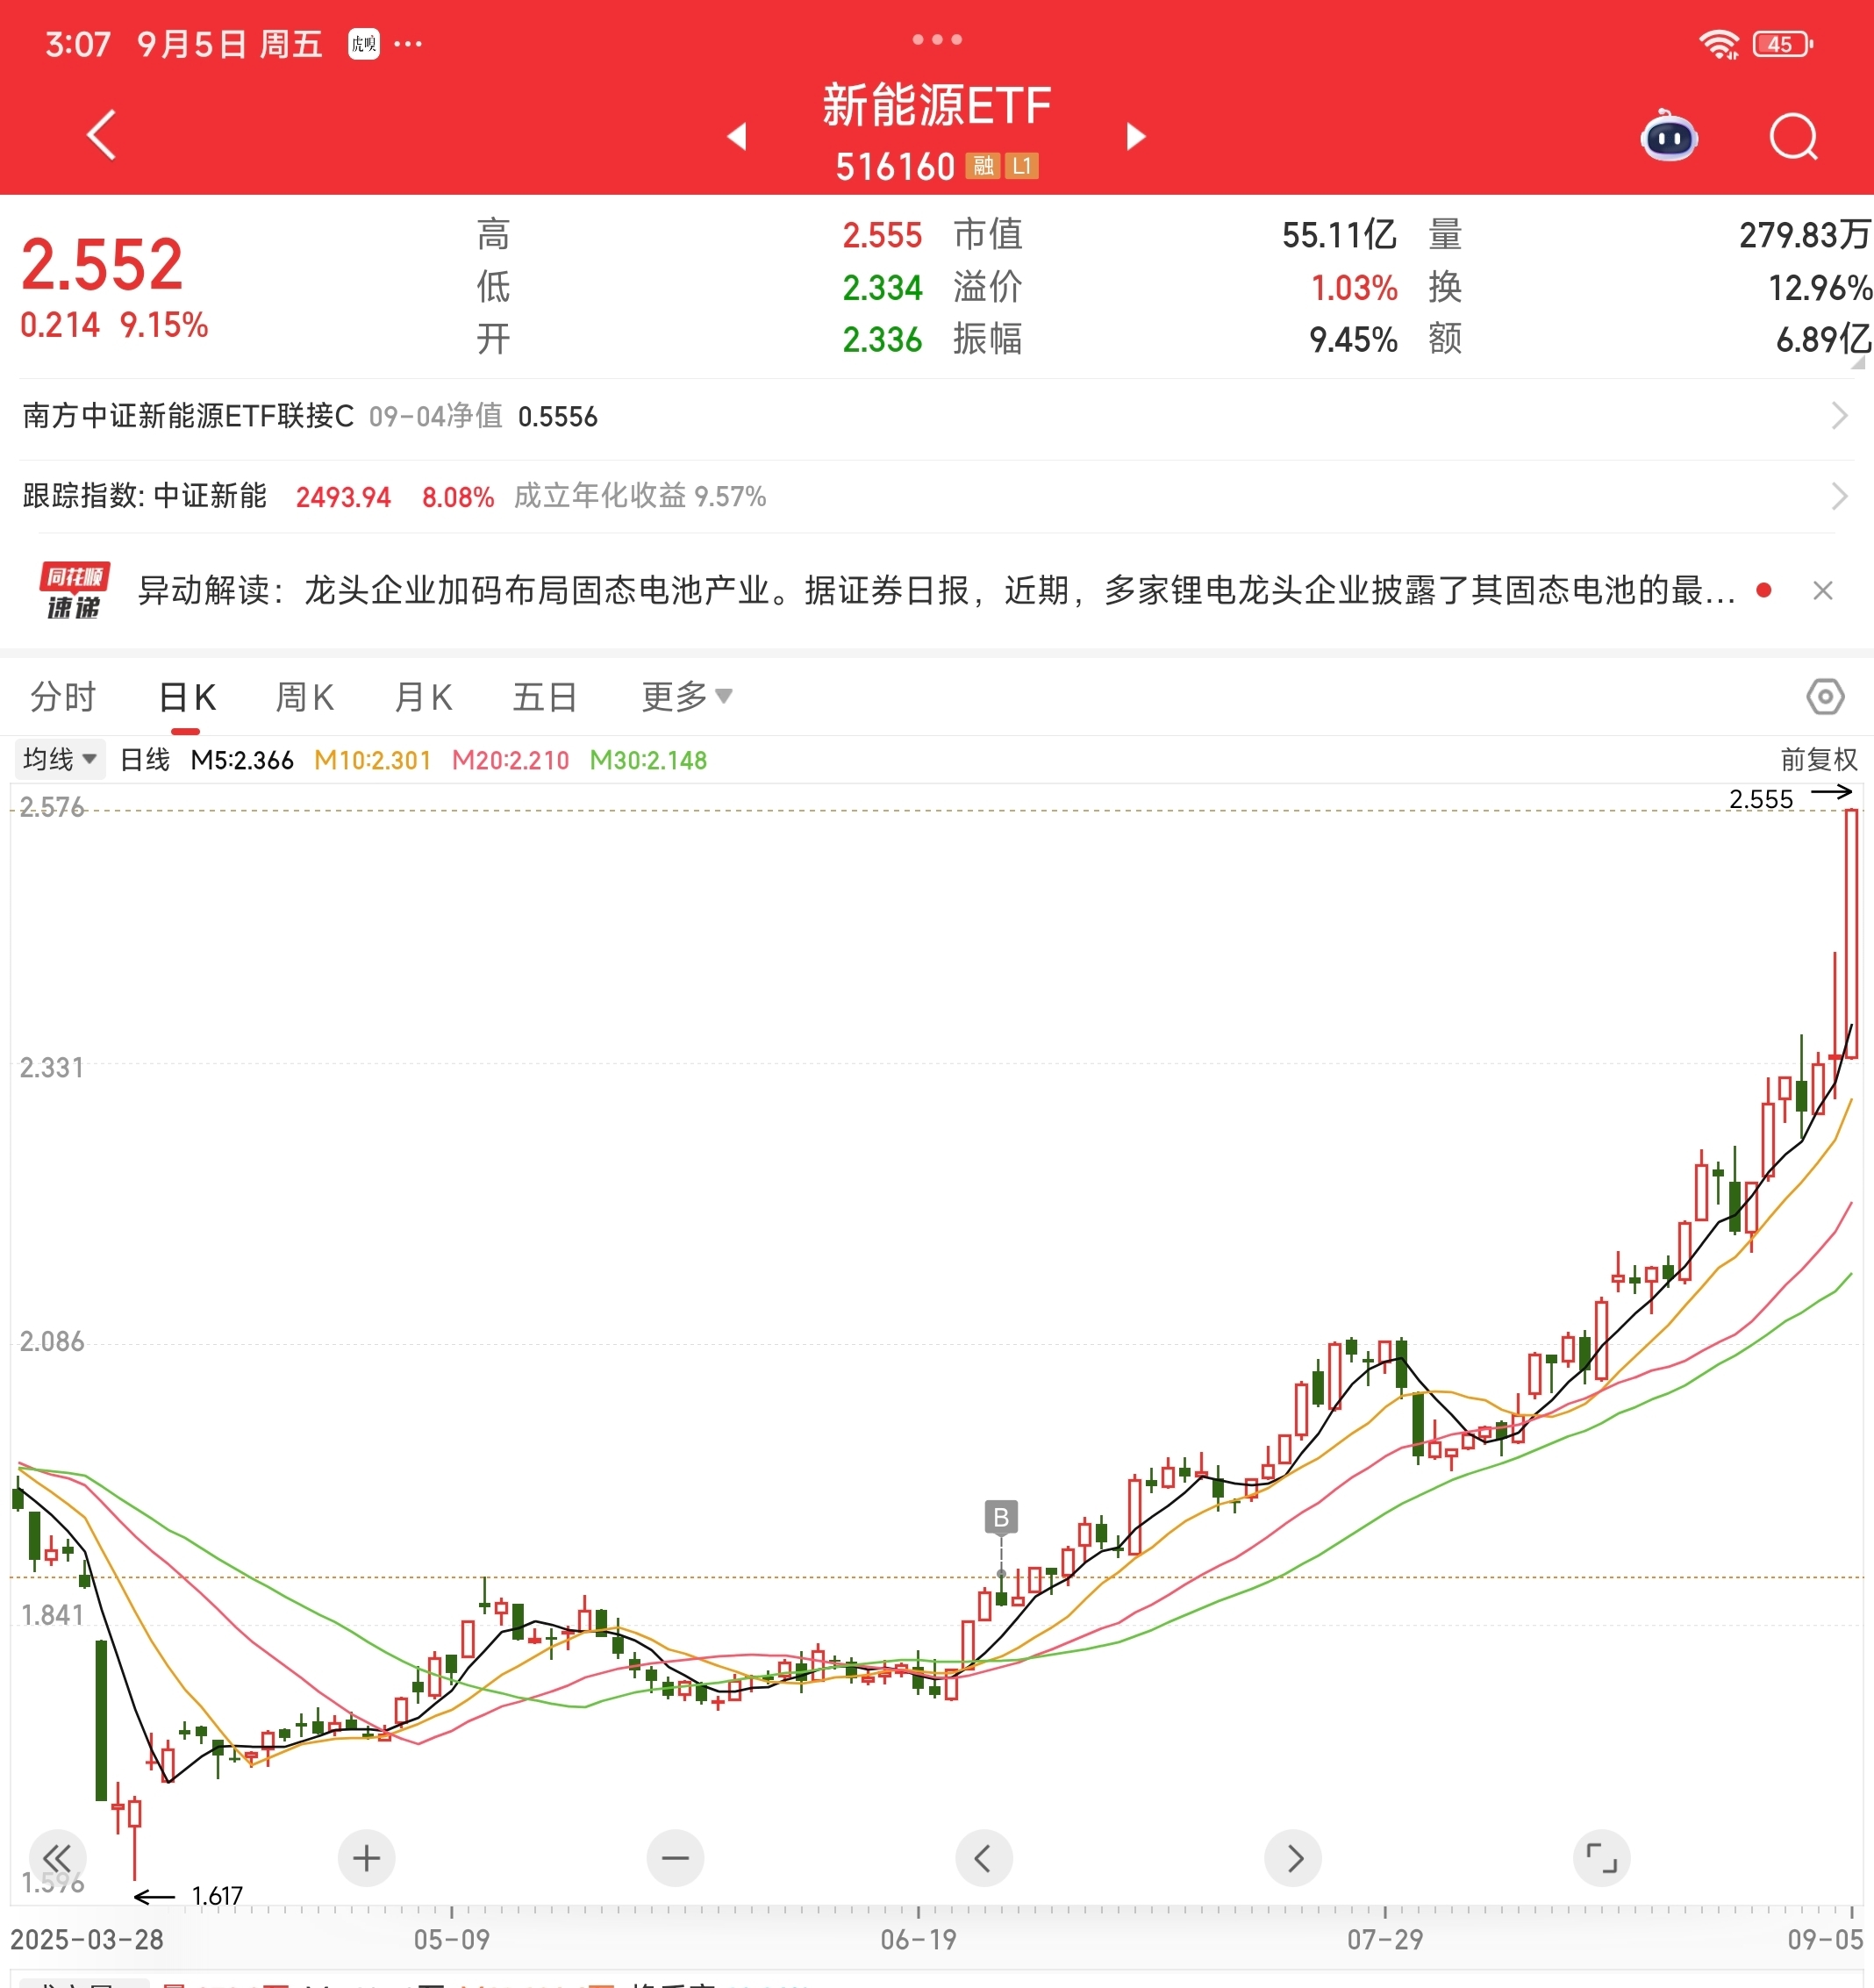The height and width of the screenshot is (1988, 1874).
Task: Open 跟踪指数 中证新能 row chevron
Action: [x=1838, y=496]
